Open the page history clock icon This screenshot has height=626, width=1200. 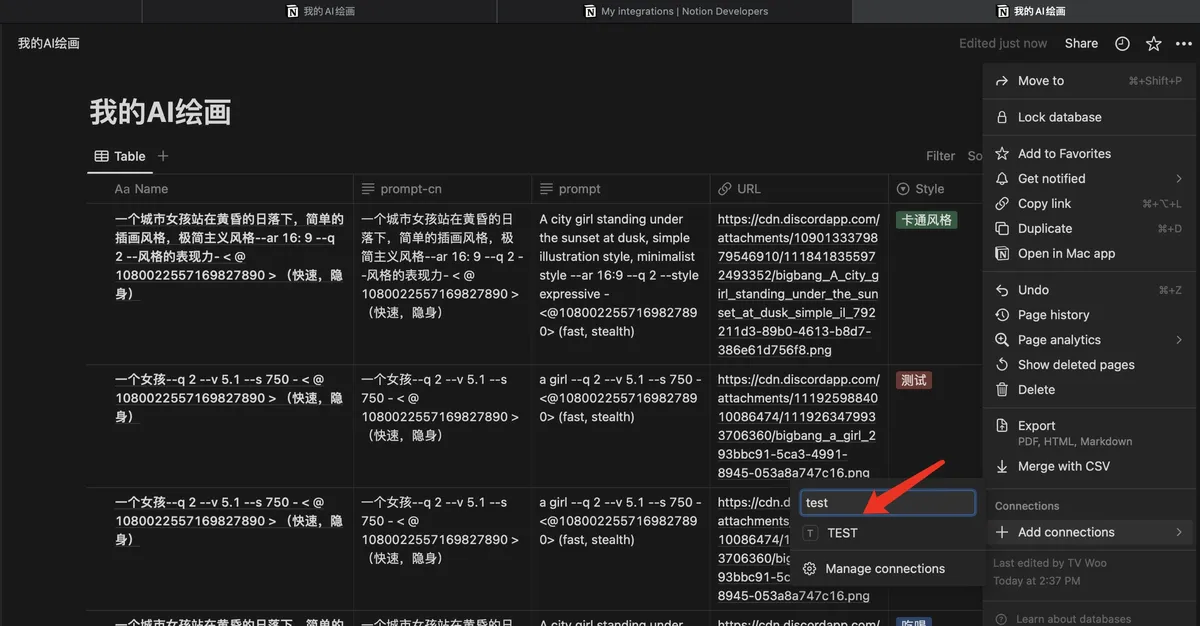click(x=1122, y=44)
